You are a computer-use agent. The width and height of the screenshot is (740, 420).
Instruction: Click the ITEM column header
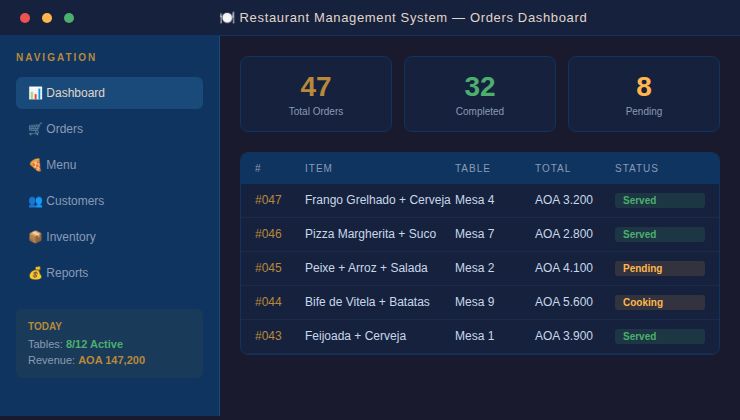(319, 168)
